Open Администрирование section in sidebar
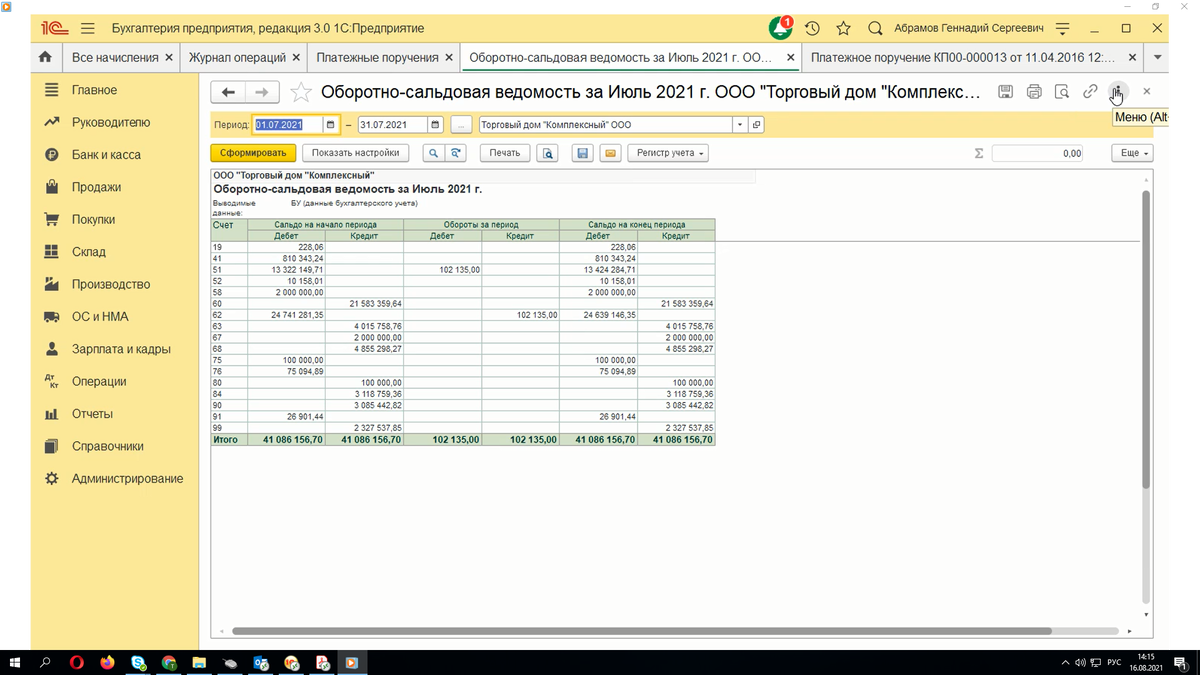 pos(128,479)
